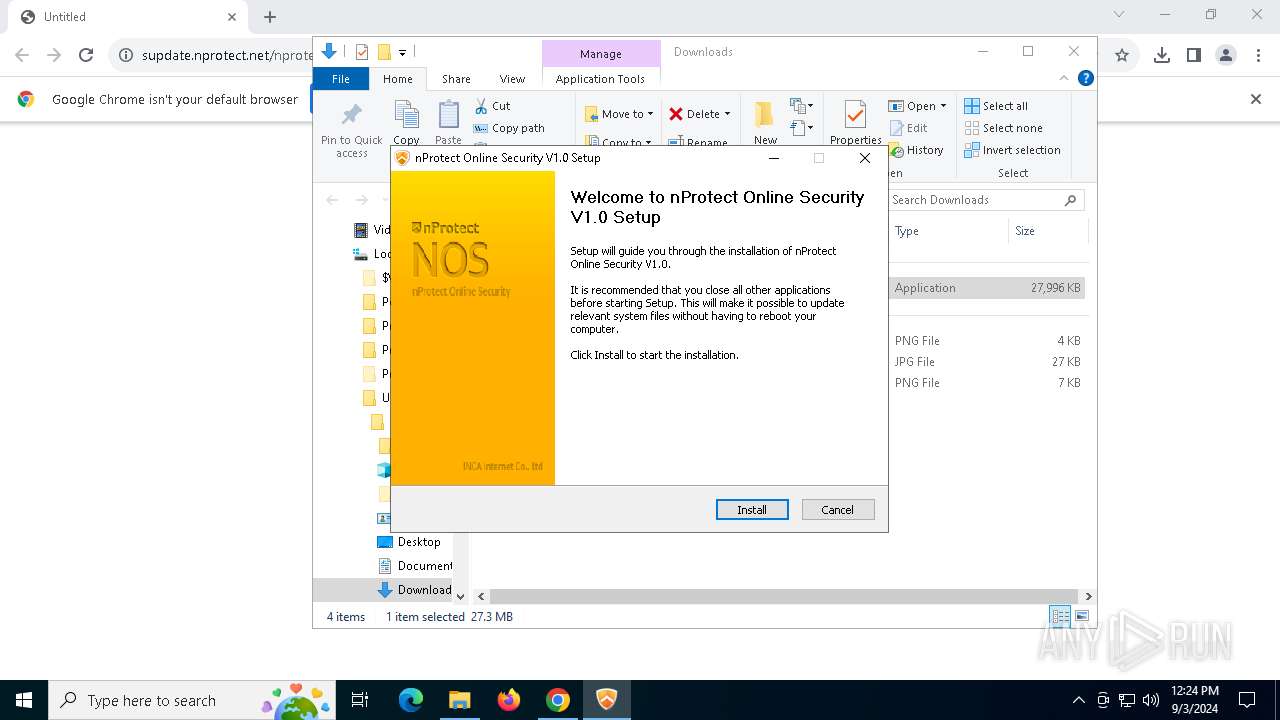Select the JPG File row

coord(986,362)
